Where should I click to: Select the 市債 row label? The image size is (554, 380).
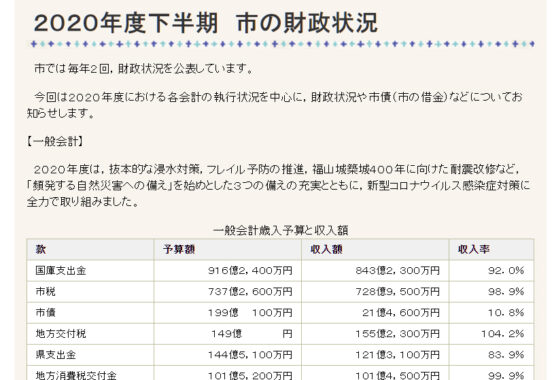pyautogui.click(x=46, y=313)
